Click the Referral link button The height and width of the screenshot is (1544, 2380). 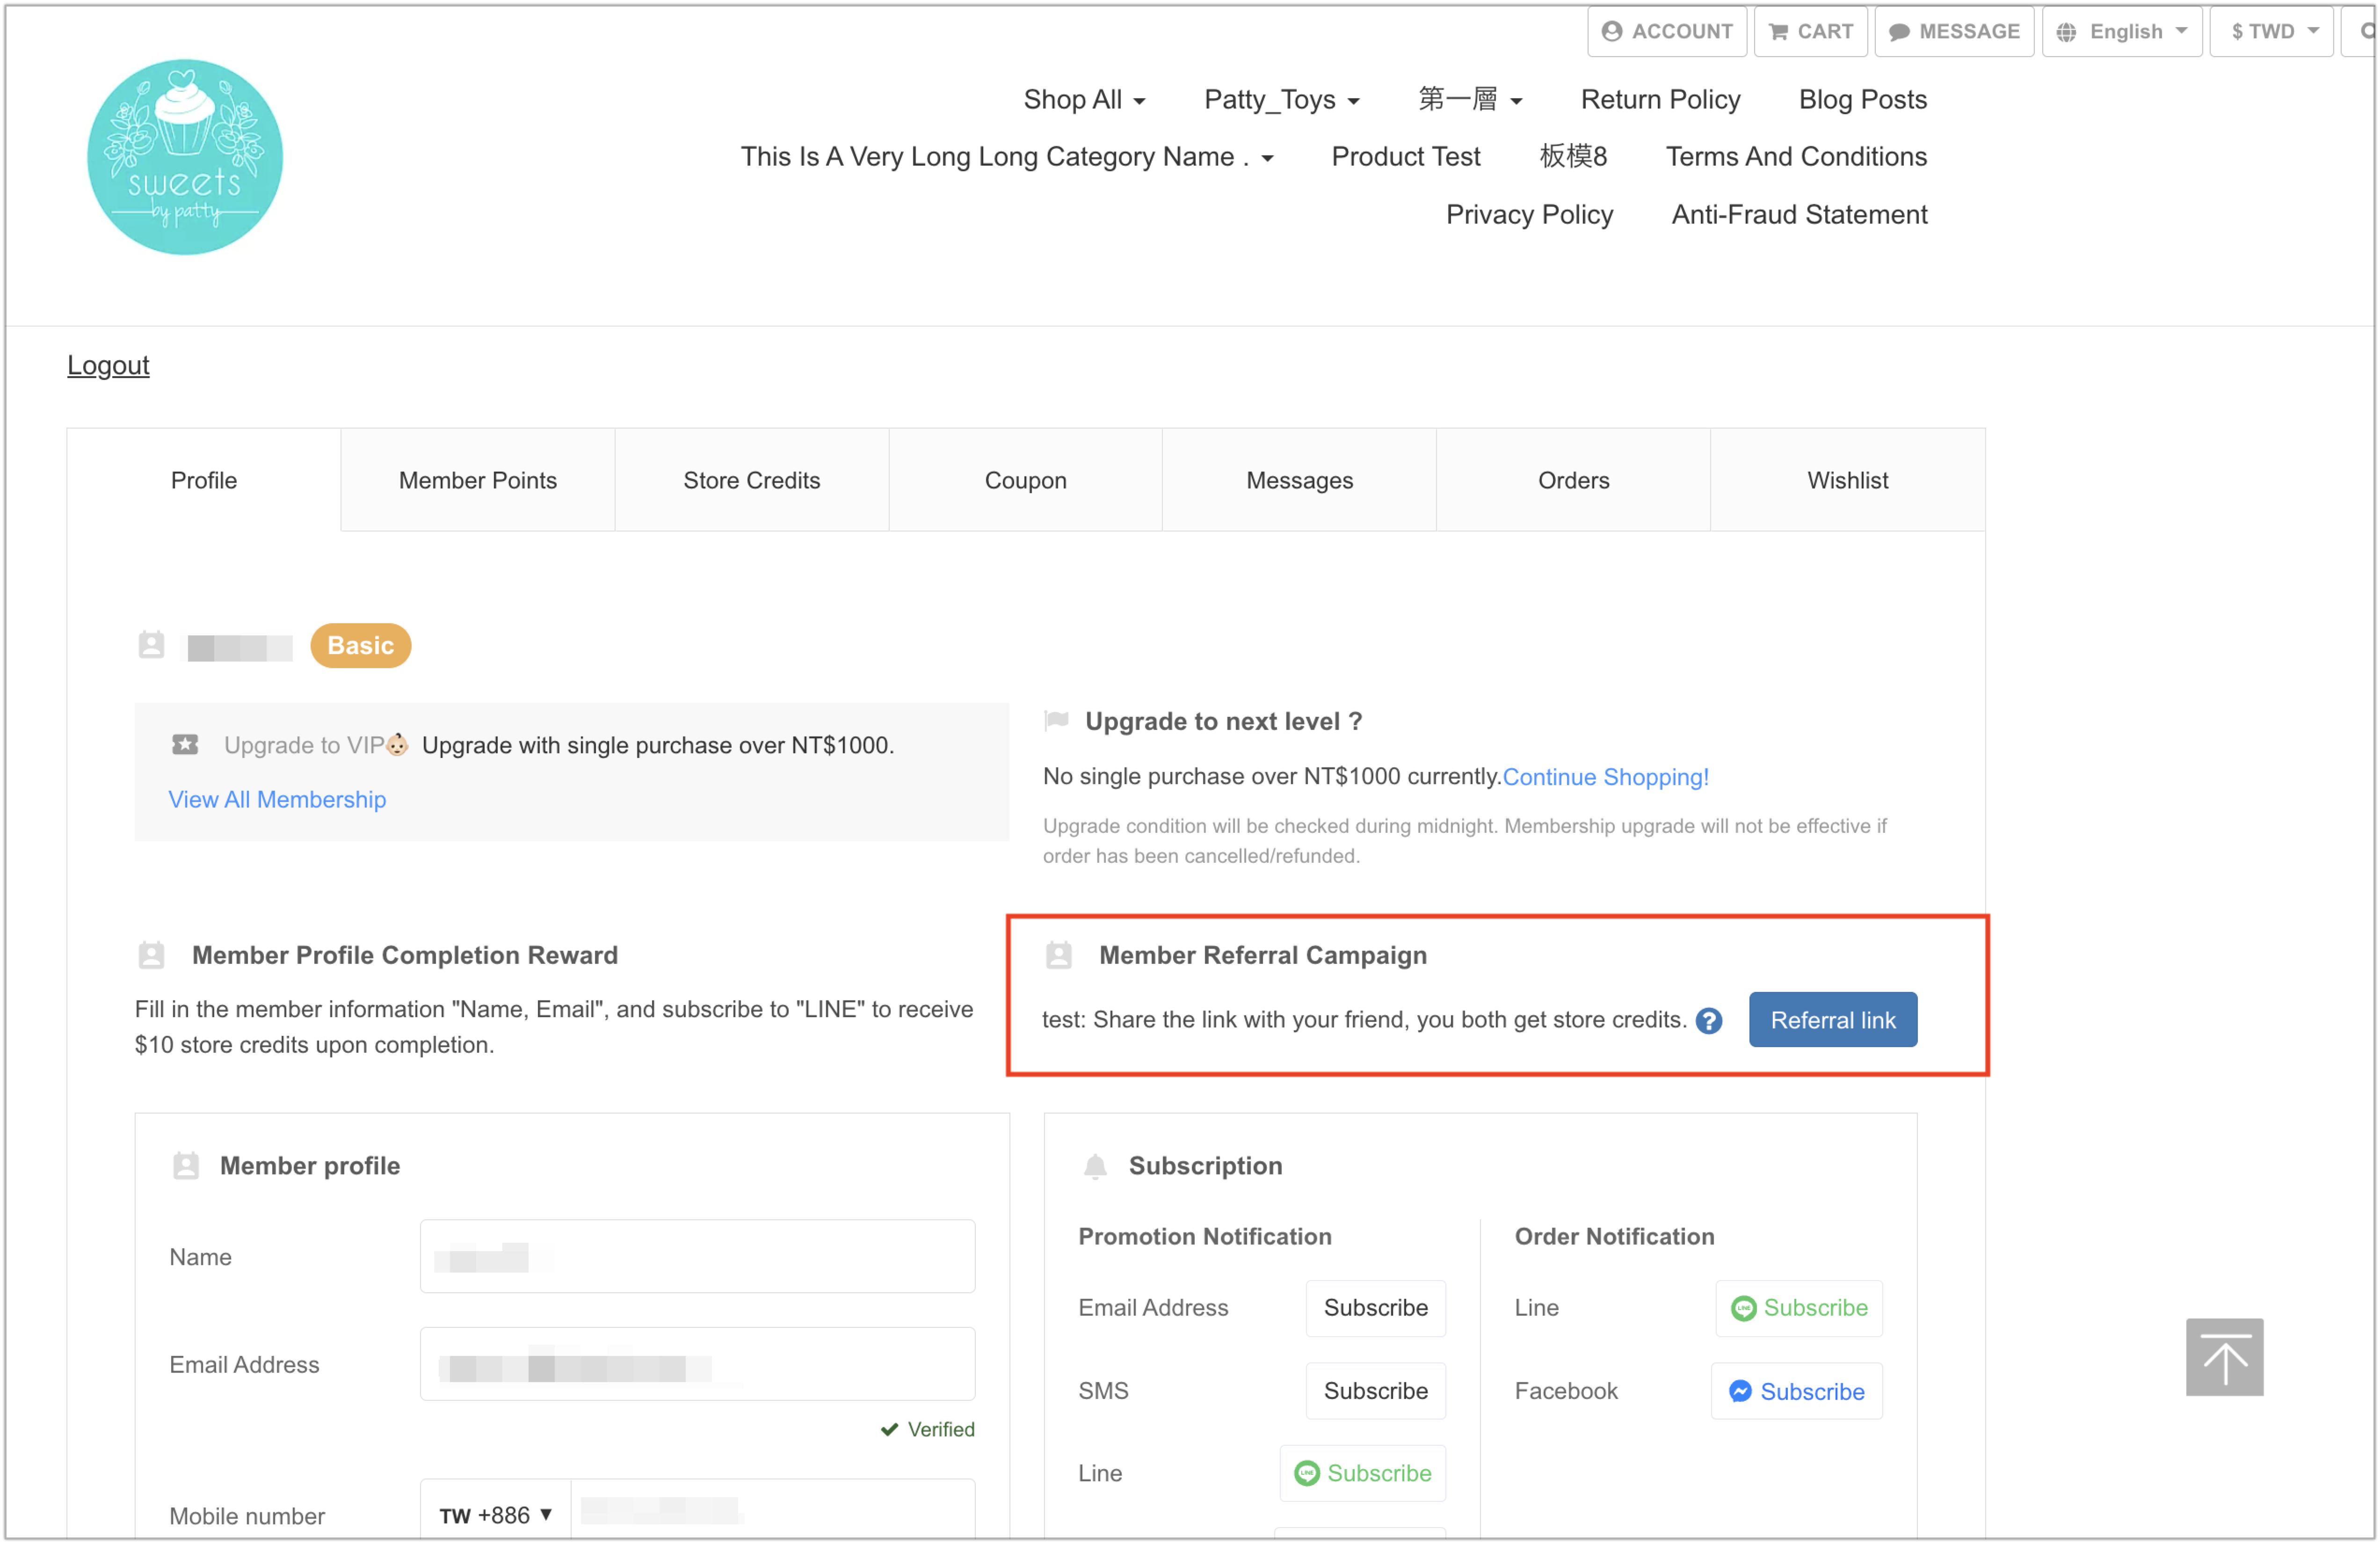(x=1833, y=1020)
